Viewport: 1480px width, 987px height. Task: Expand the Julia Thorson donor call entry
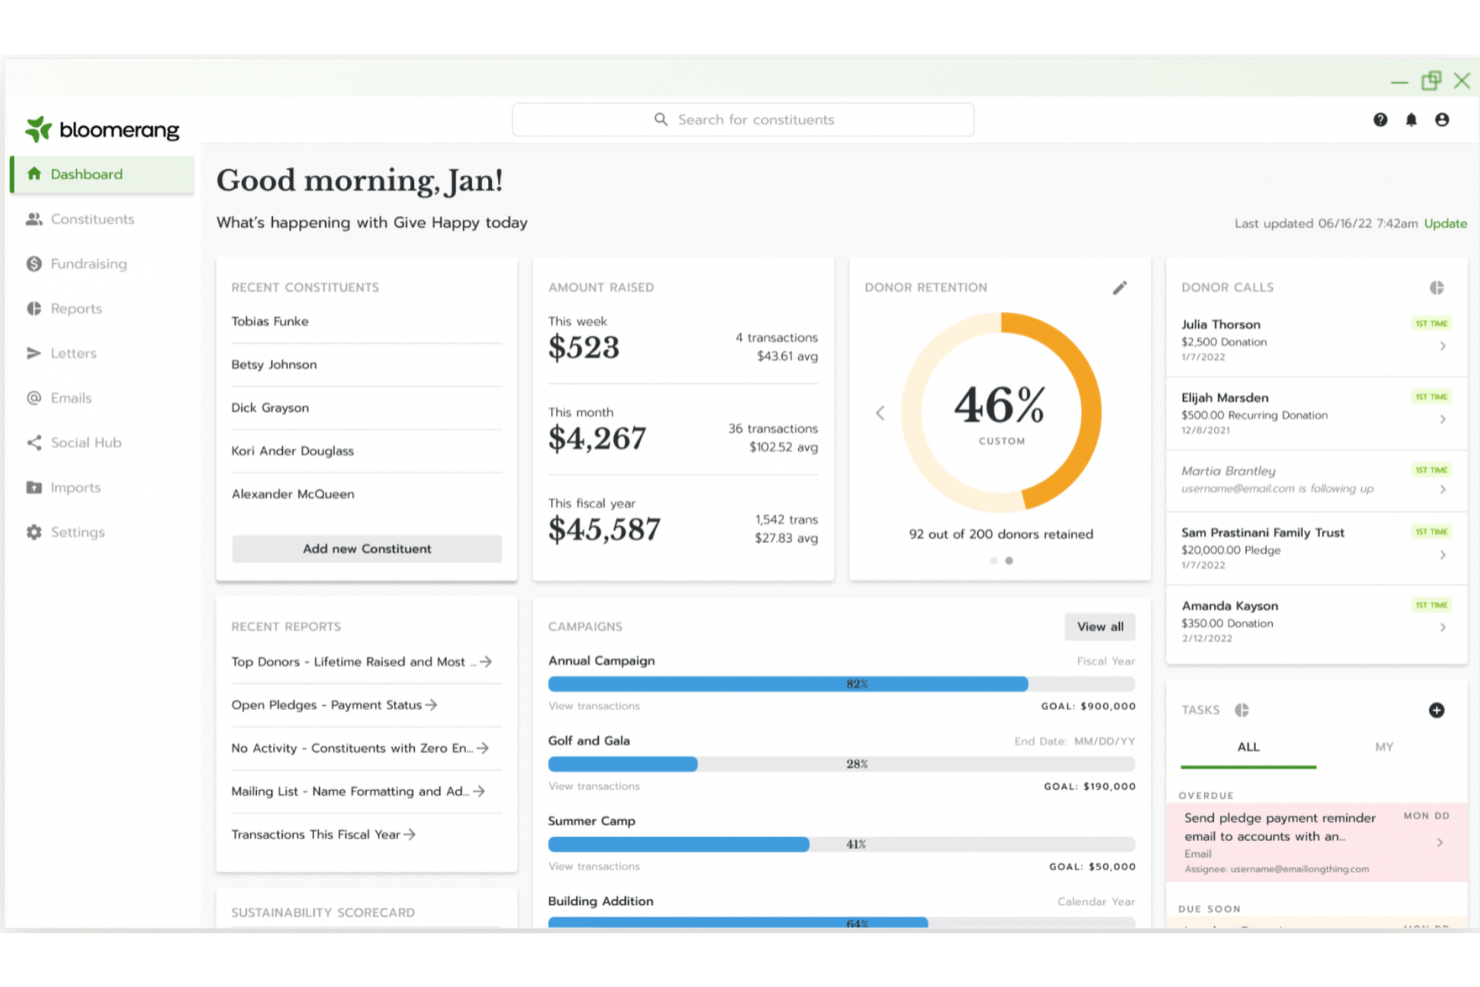click(x=1442, y=345)
